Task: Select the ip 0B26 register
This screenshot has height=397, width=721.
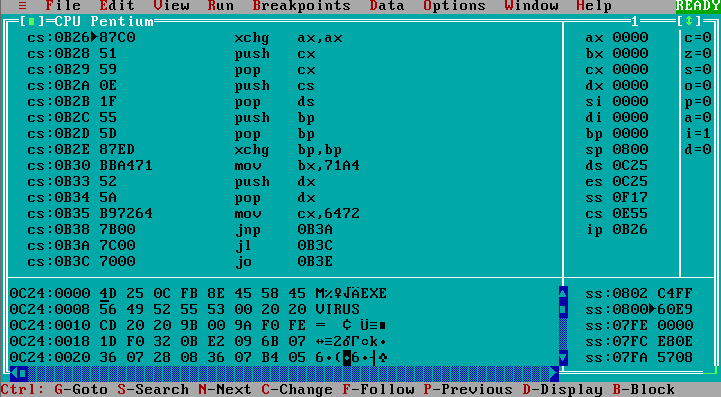Action: pyautogui.click(x=617, y=229)
